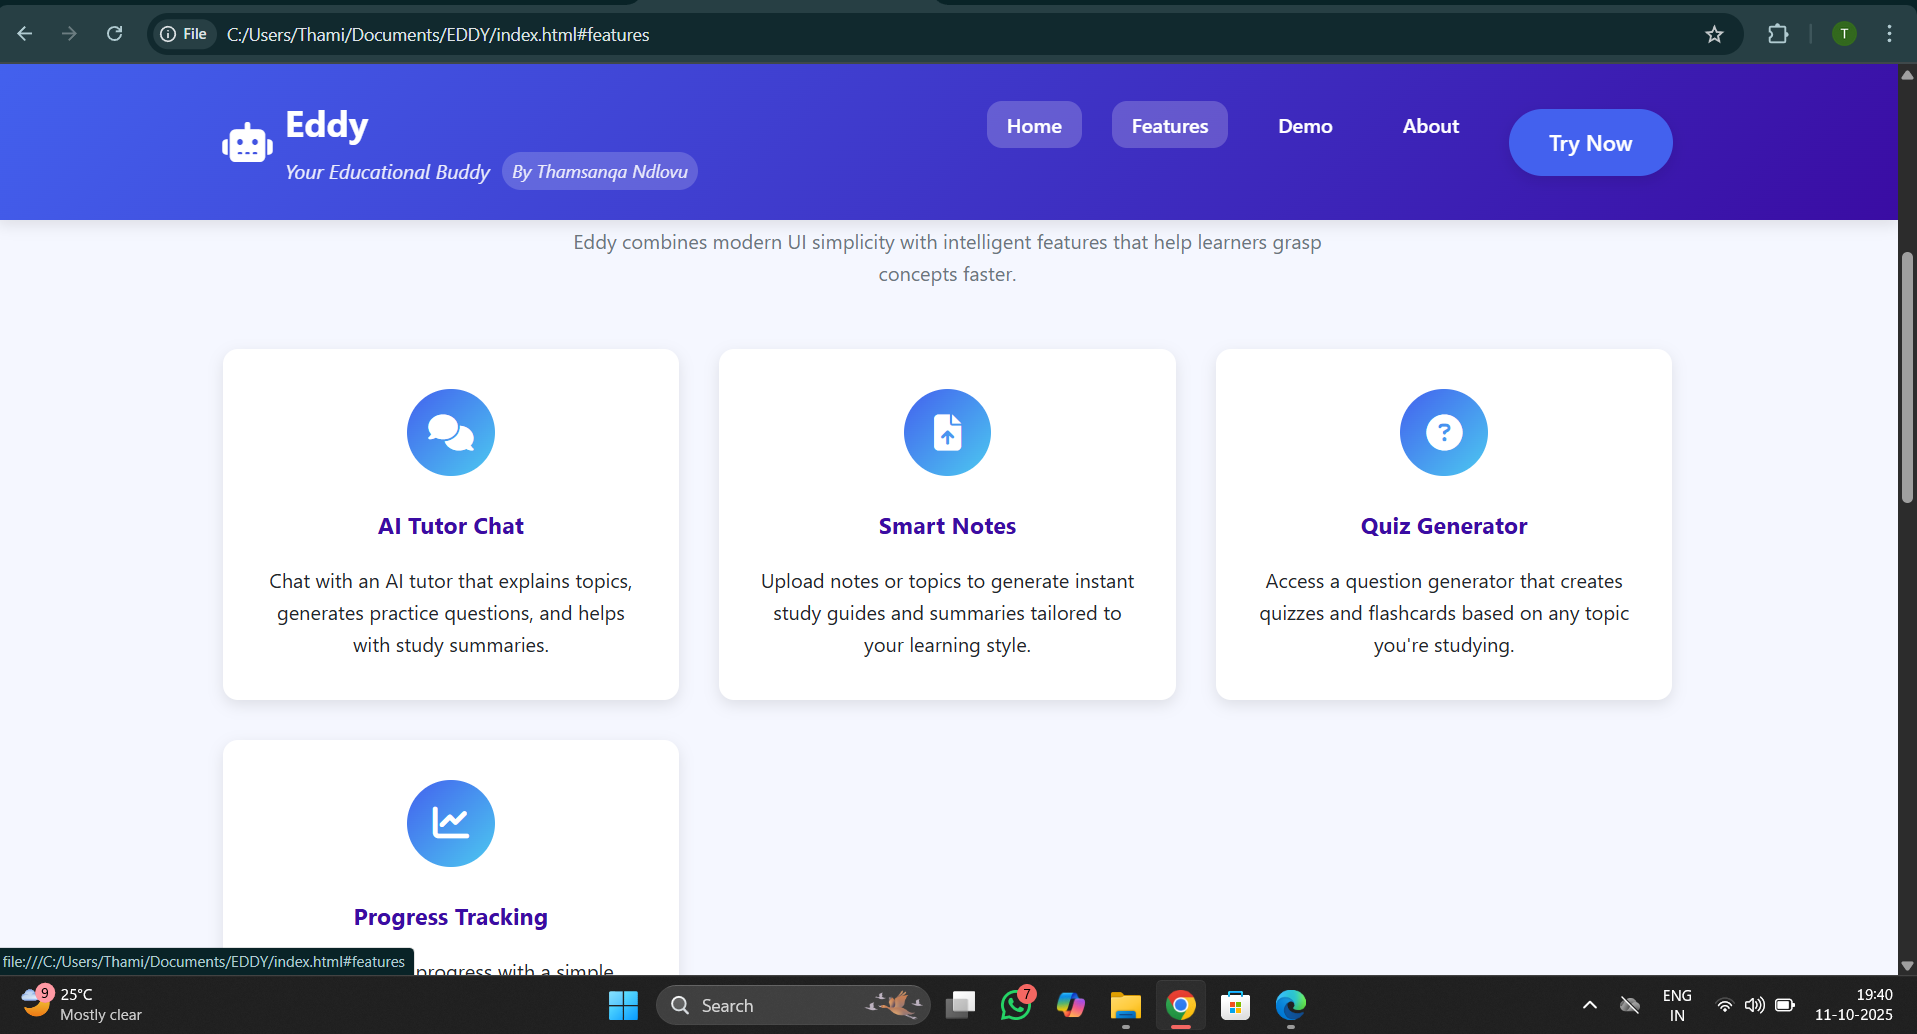The height and width of the screenshot is (1034, 1917).
Task: Reload the page with the refresh icon
Action: [115, 34]
